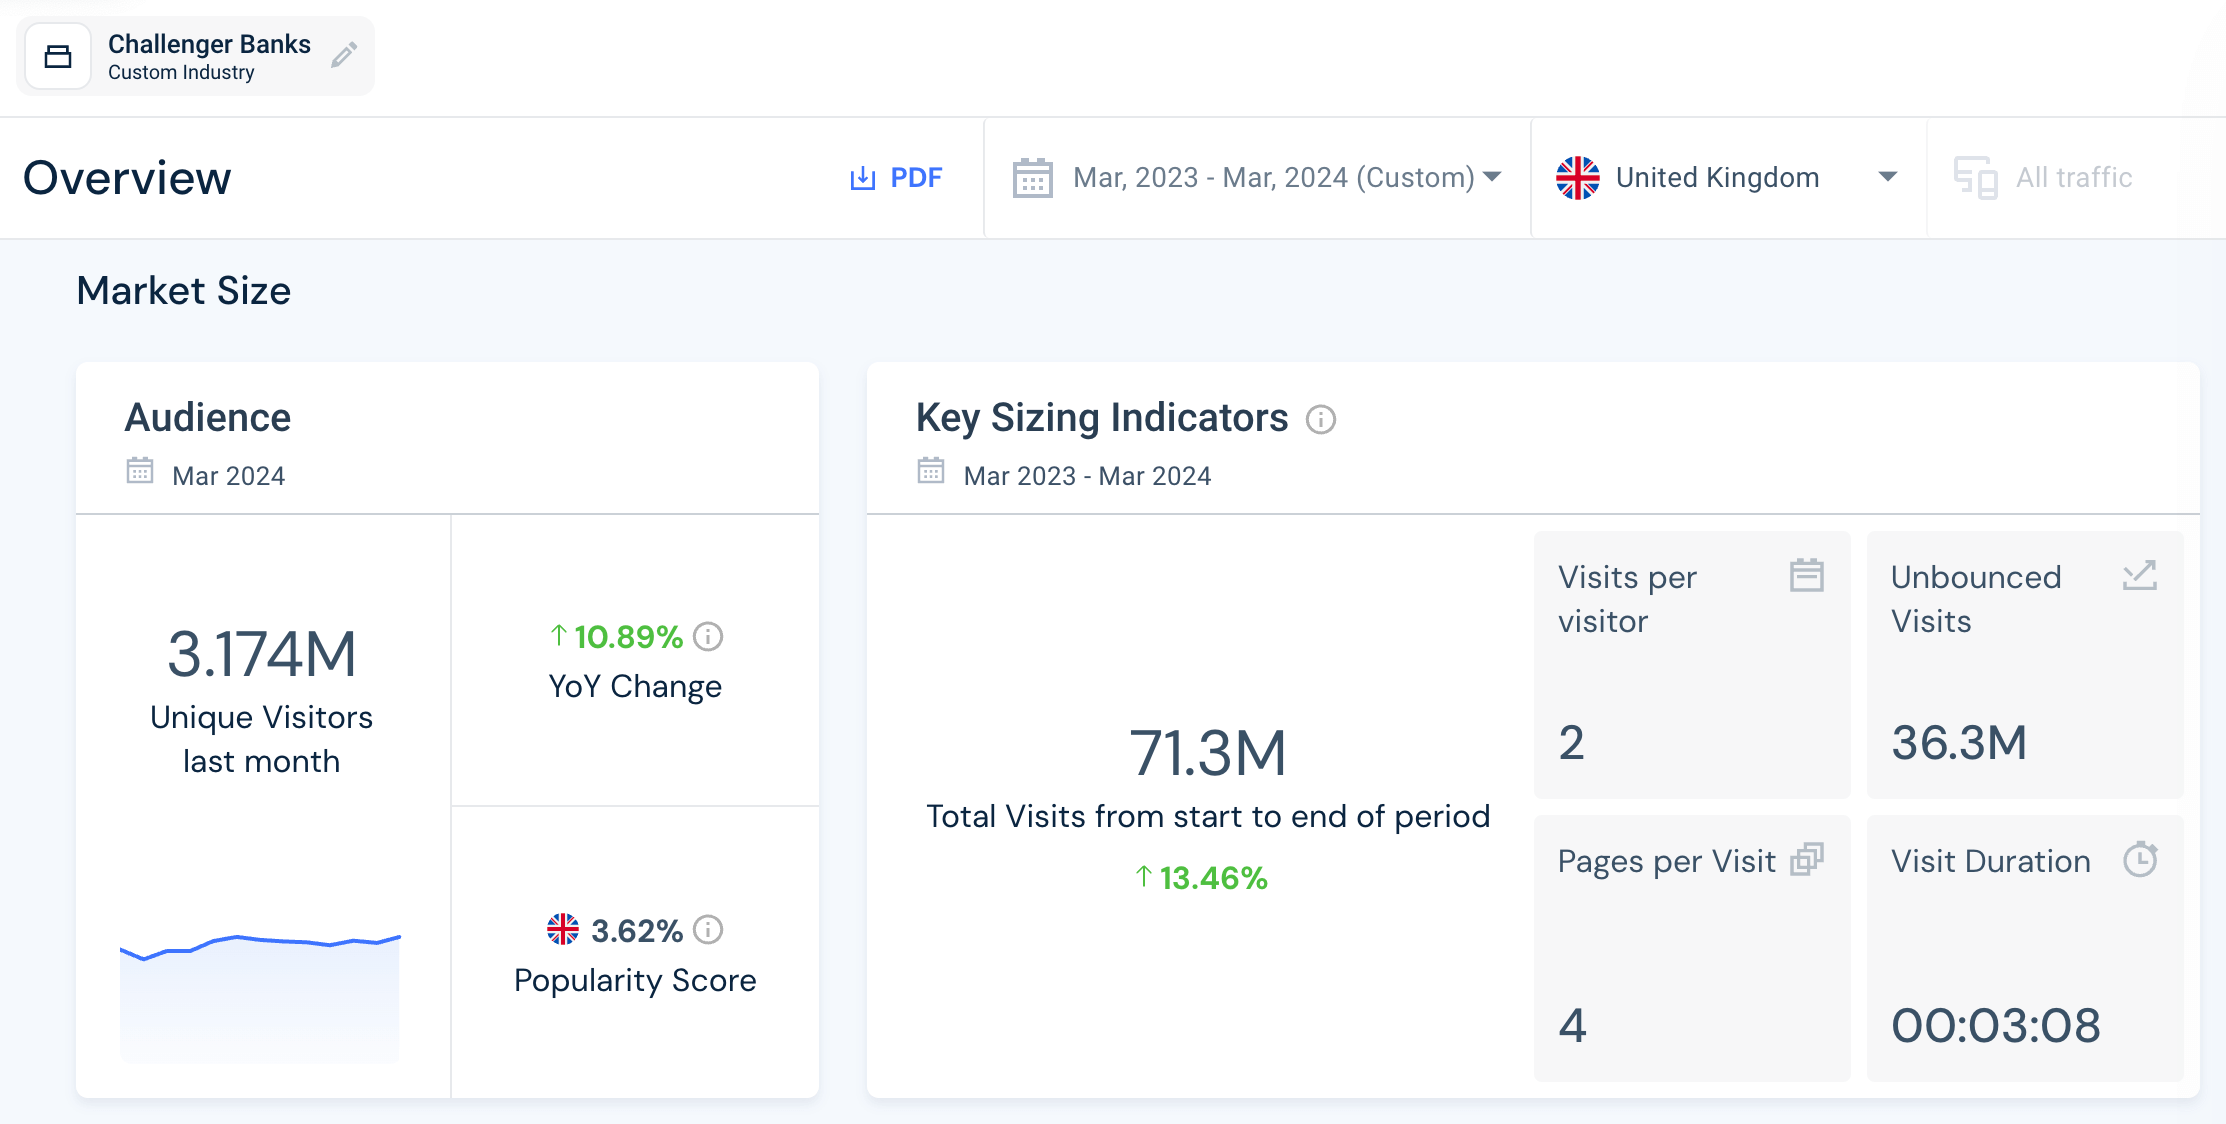
Task: Click the UK flag beside Popularity Score
Action: click(x=564, y=929)
